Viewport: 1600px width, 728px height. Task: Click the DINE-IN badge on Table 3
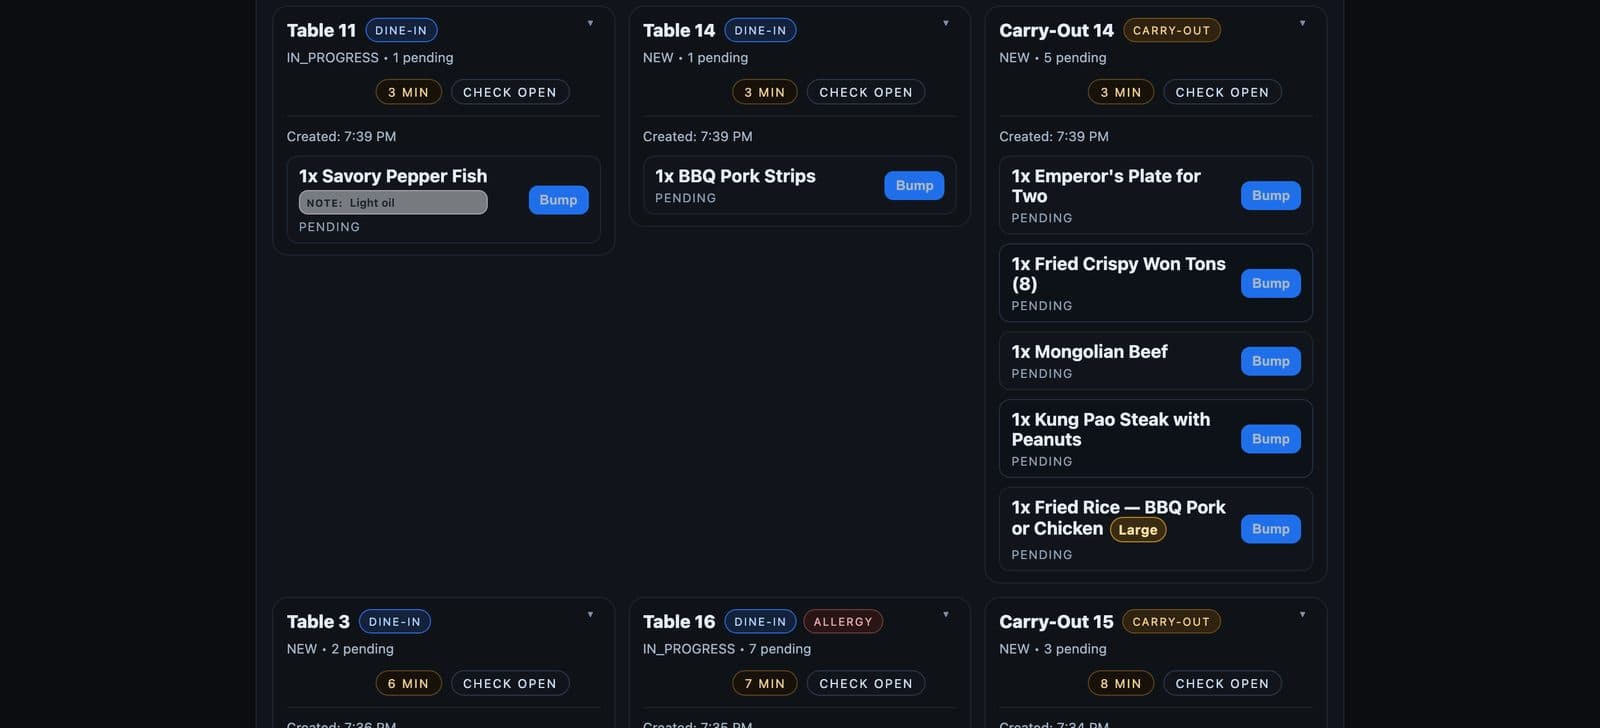(x=395, y=621)
